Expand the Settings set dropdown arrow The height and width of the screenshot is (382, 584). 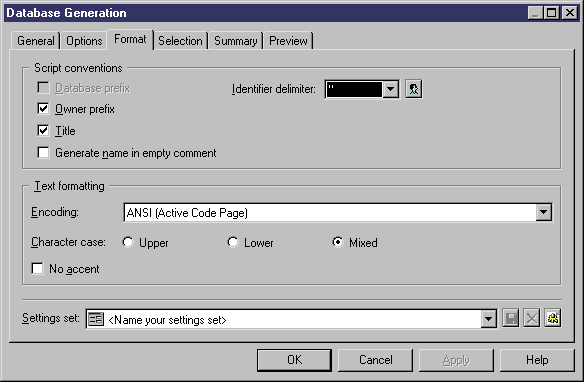(488, 319)
